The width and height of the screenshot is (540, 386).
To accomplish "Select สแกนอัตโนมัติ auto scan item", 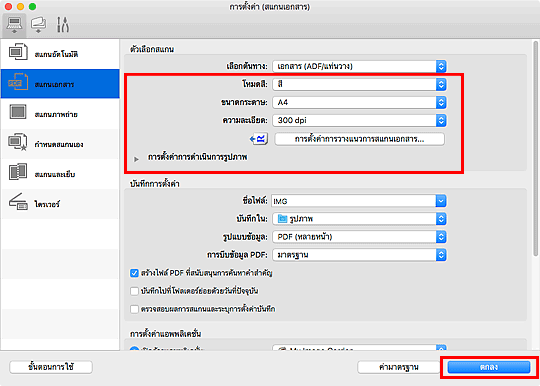I will pyautogui.click(x=60, y=54).
